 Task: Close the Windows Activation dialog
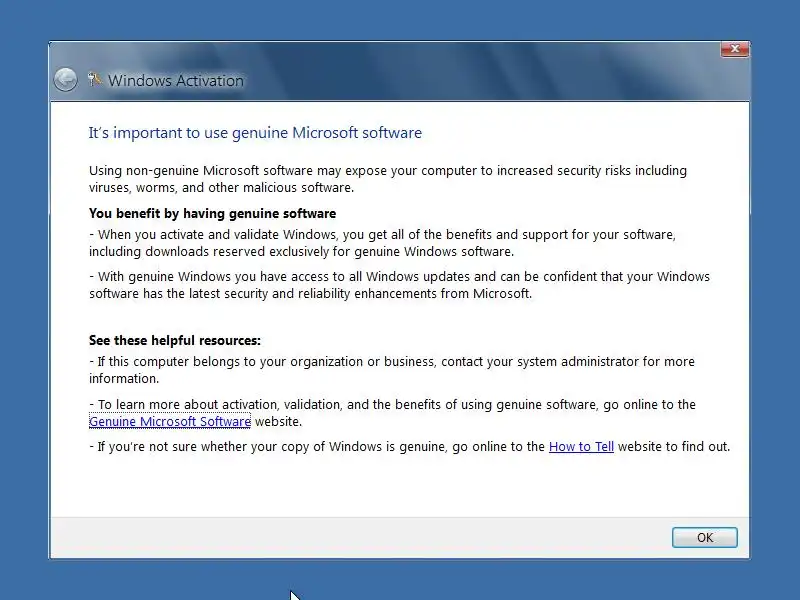[x=735, y=49]
